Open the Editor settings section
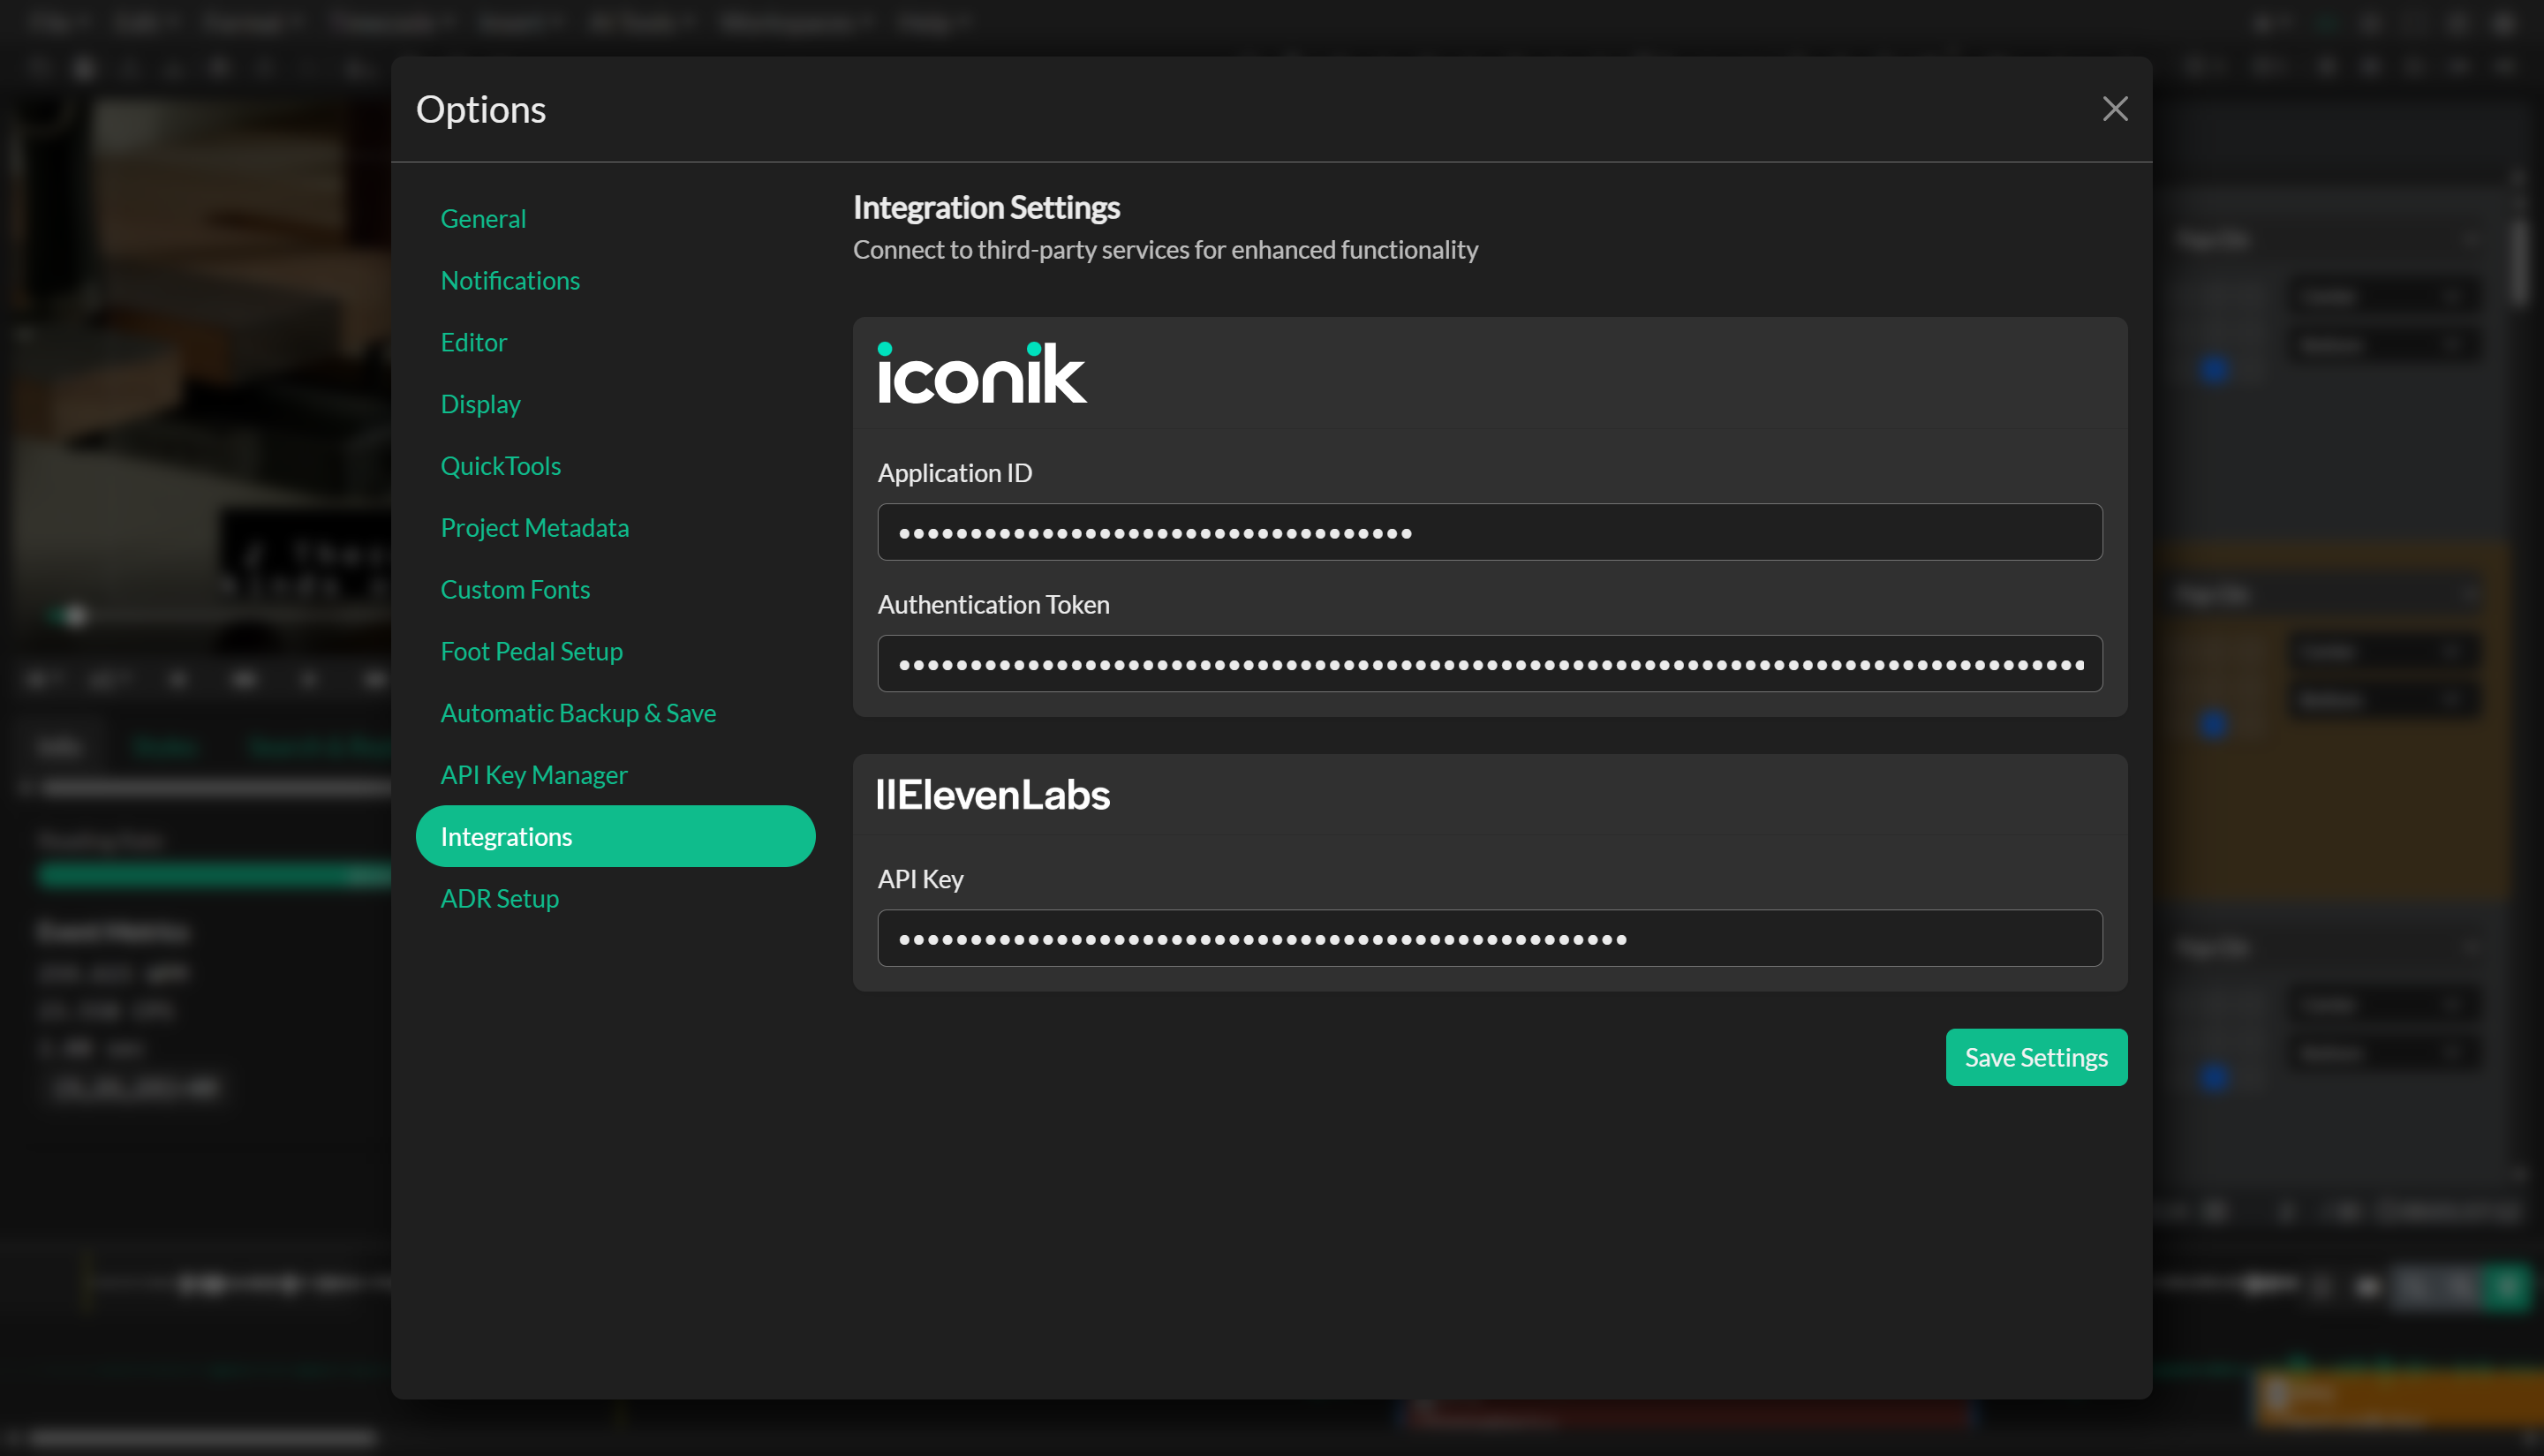Image resolution: width=2544 pixels, height=1456 pixels. 473,342
